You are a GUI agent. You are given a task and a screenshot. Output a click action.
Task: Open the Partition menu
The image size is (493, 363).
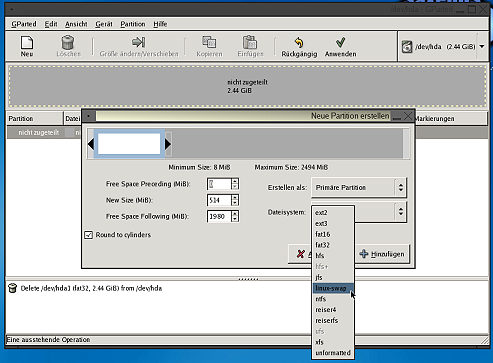pos(133,24)
